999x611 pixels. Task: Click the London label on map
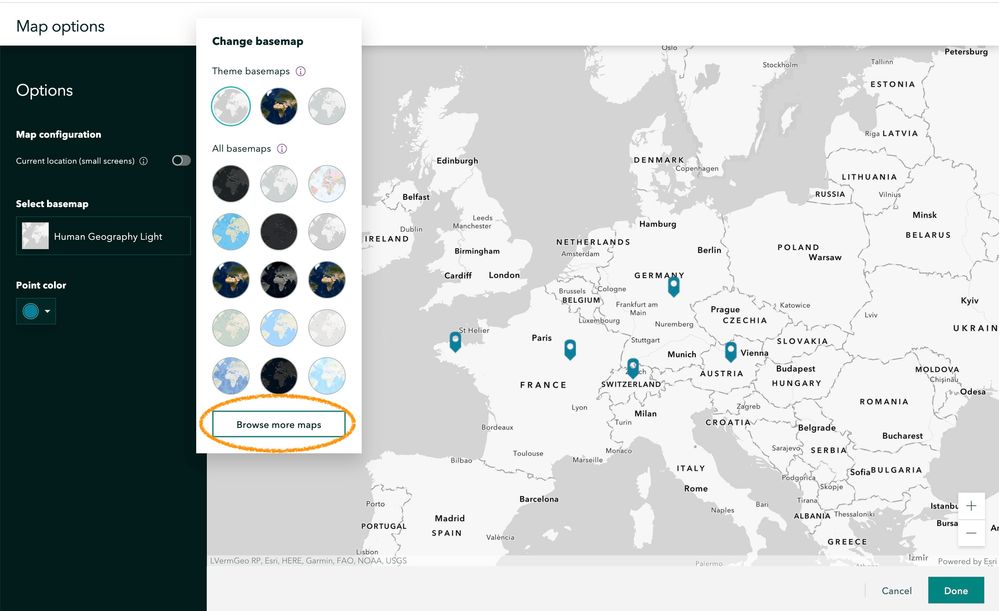pos(504,275)
